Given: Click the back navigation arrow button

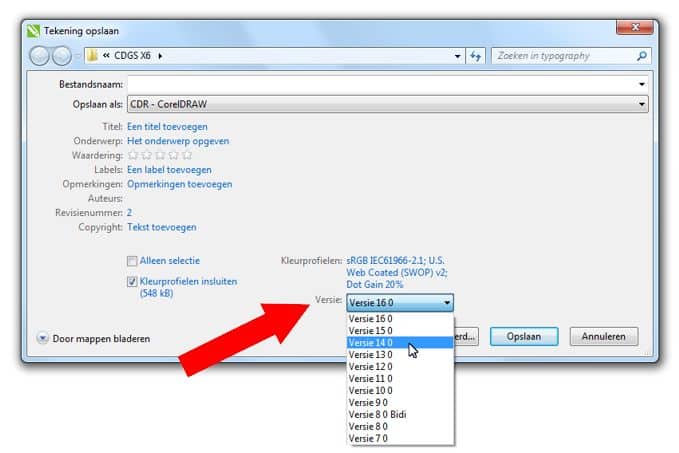Looking at the screenshot, I should click(x=41, y=56).
